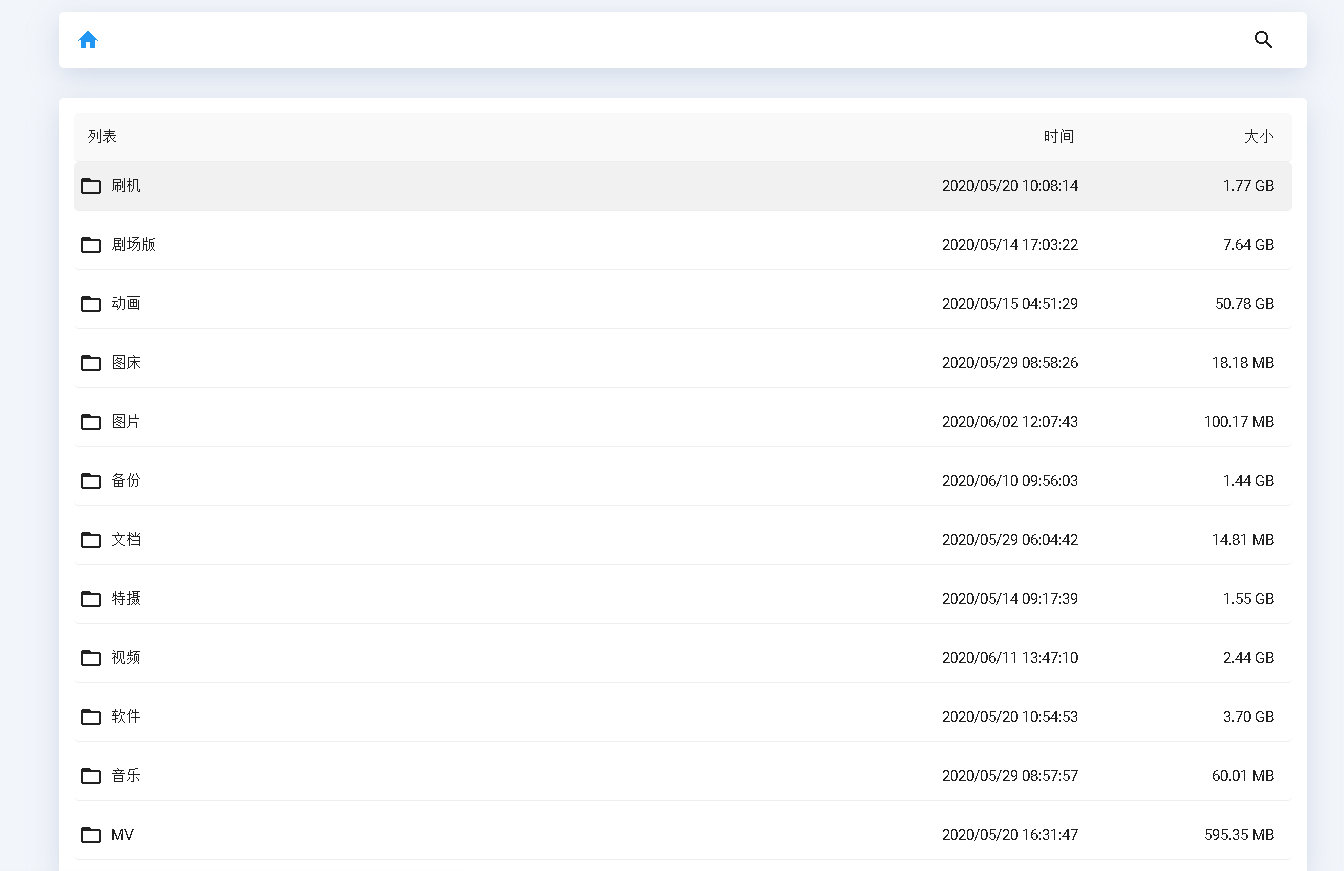Click folder icon beside 刷机
The width and height of the screenshot is (1344, 871).
pos(91,186)
